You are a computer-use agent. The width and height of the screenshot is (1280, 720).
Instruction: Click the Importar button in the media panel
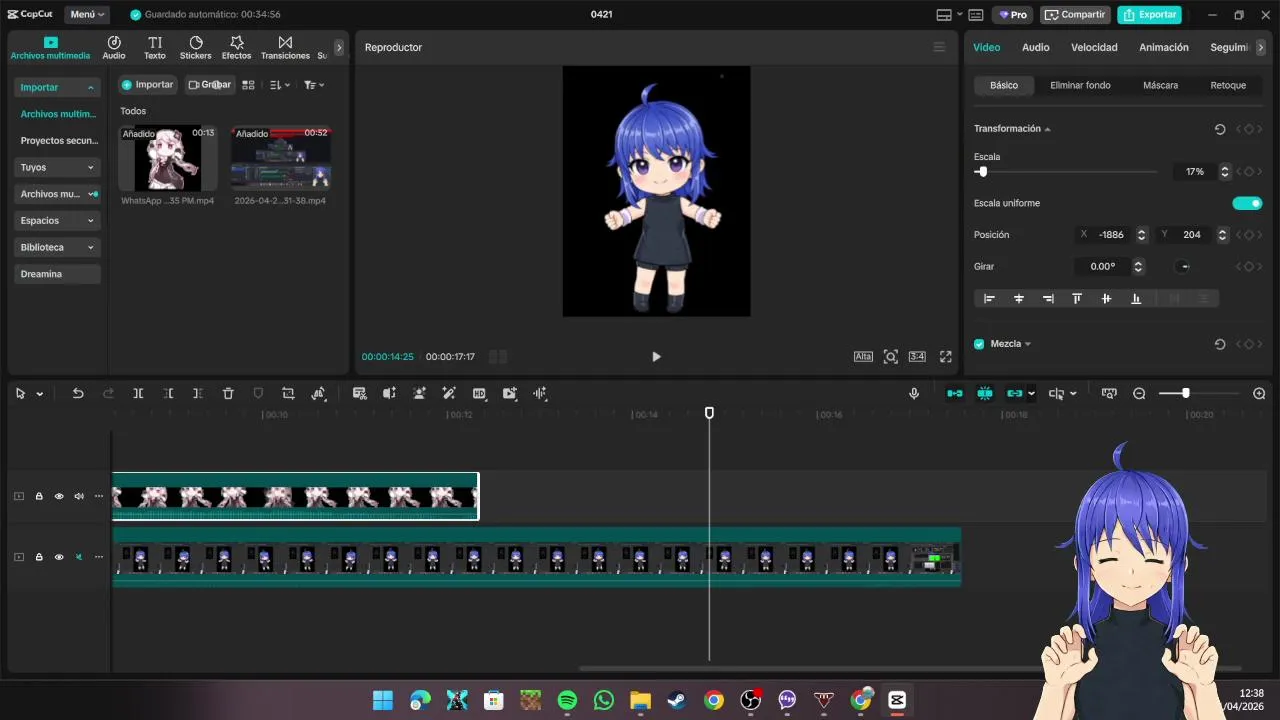click(x=147, y=85)
